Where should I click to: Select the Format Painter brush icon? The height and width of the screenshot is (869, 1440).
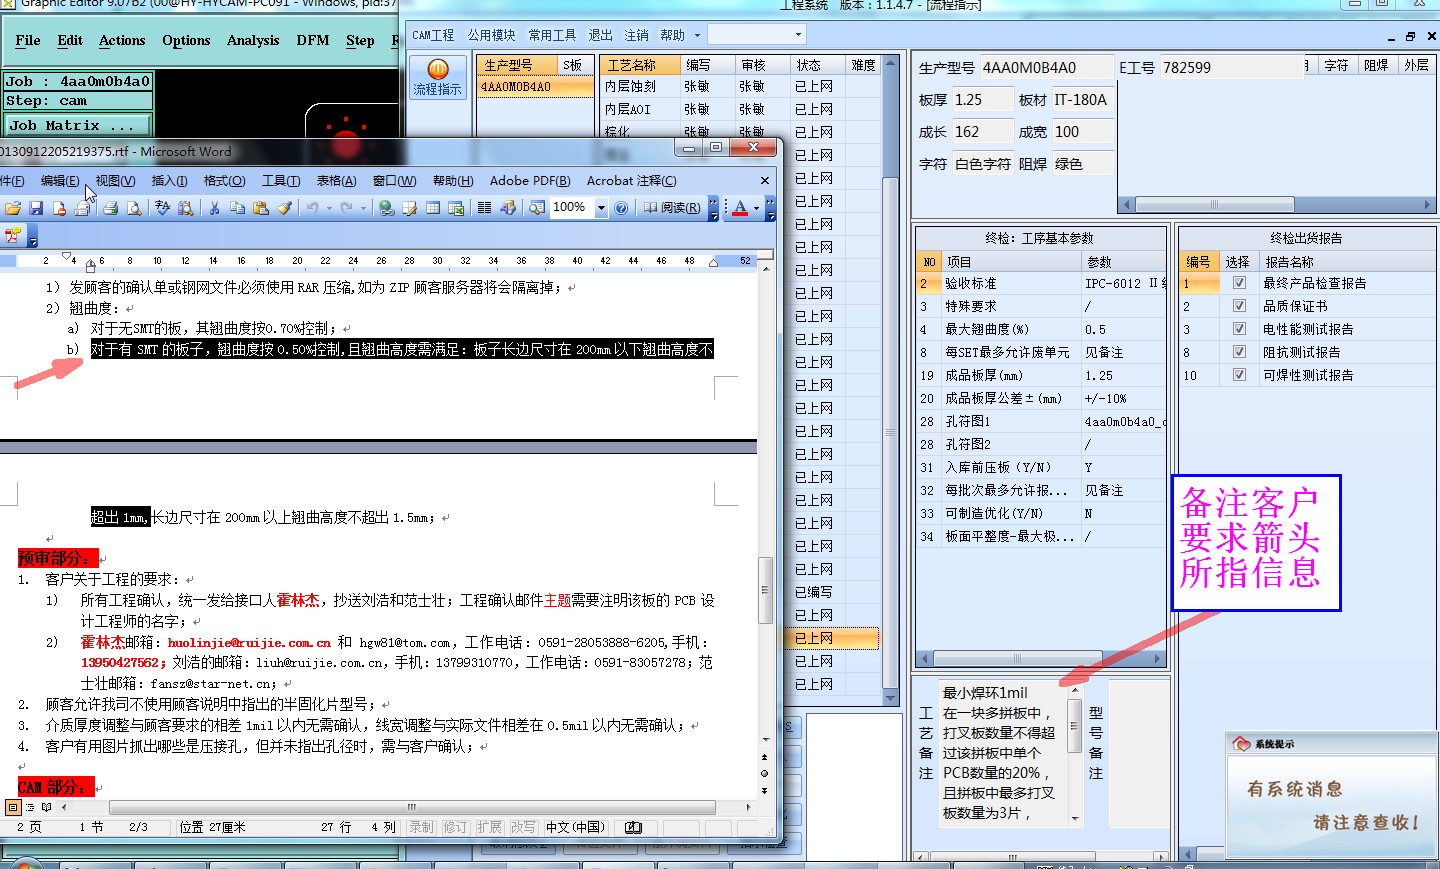click(284, 208)
